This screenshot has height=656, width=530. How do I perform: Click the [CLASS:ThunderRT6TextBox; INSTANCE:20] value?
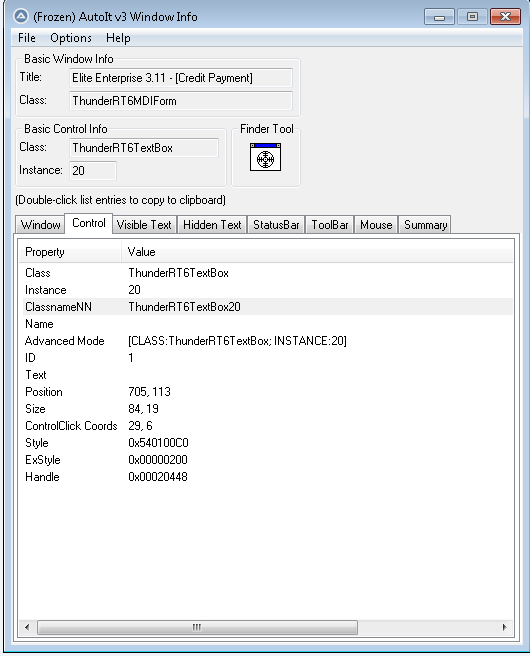click(237, 341)
